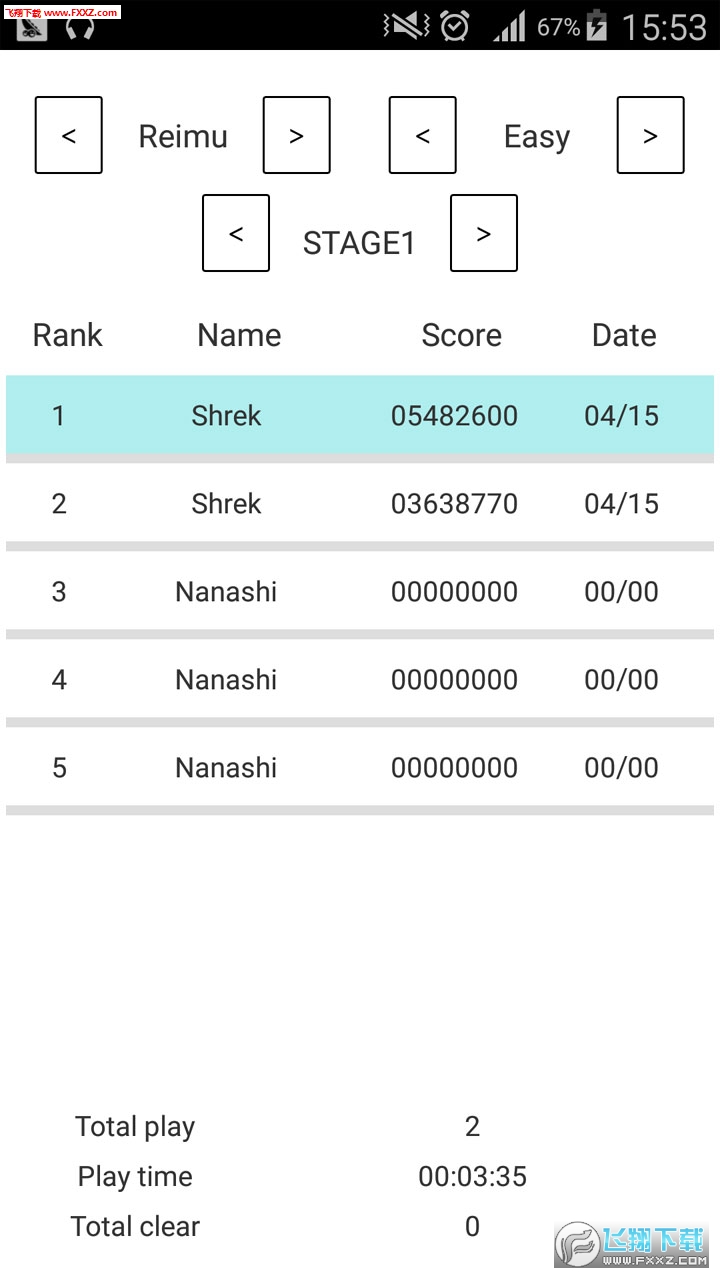The image size is (720, 1280).
Task: Go to previous stage from STAGE1
Action: pyautogui.click(x=236, y=233)
